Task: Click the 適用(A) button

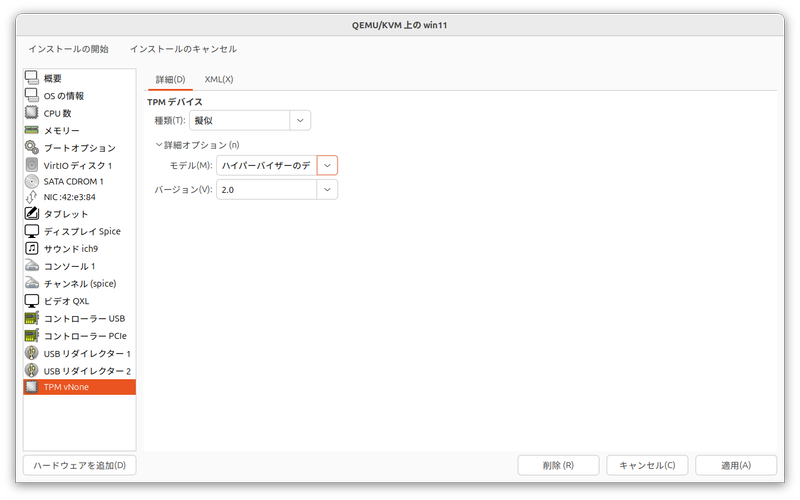Action: click(x=736, y=465)
